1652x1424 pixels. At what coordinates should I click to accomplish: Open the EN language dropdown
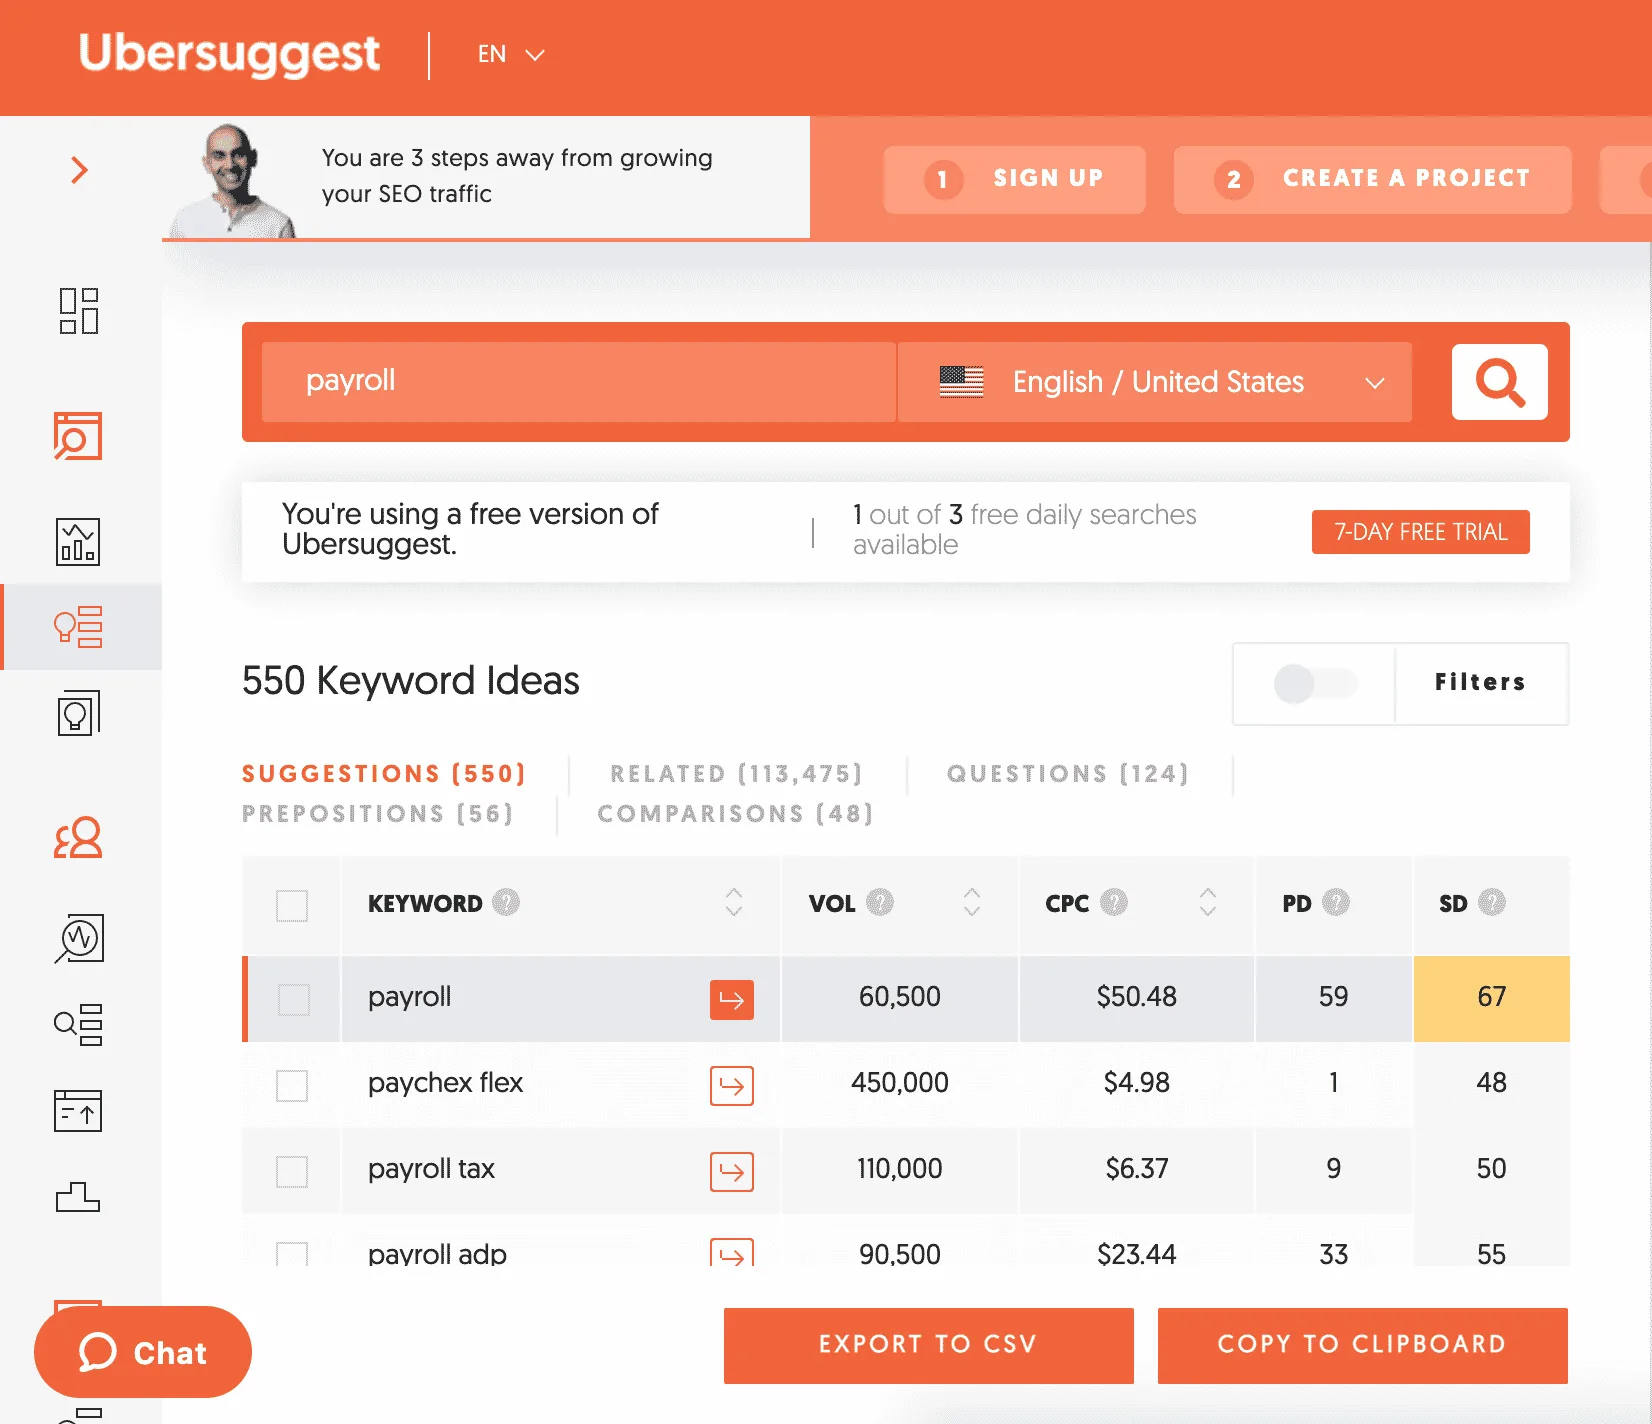[511, 54]
